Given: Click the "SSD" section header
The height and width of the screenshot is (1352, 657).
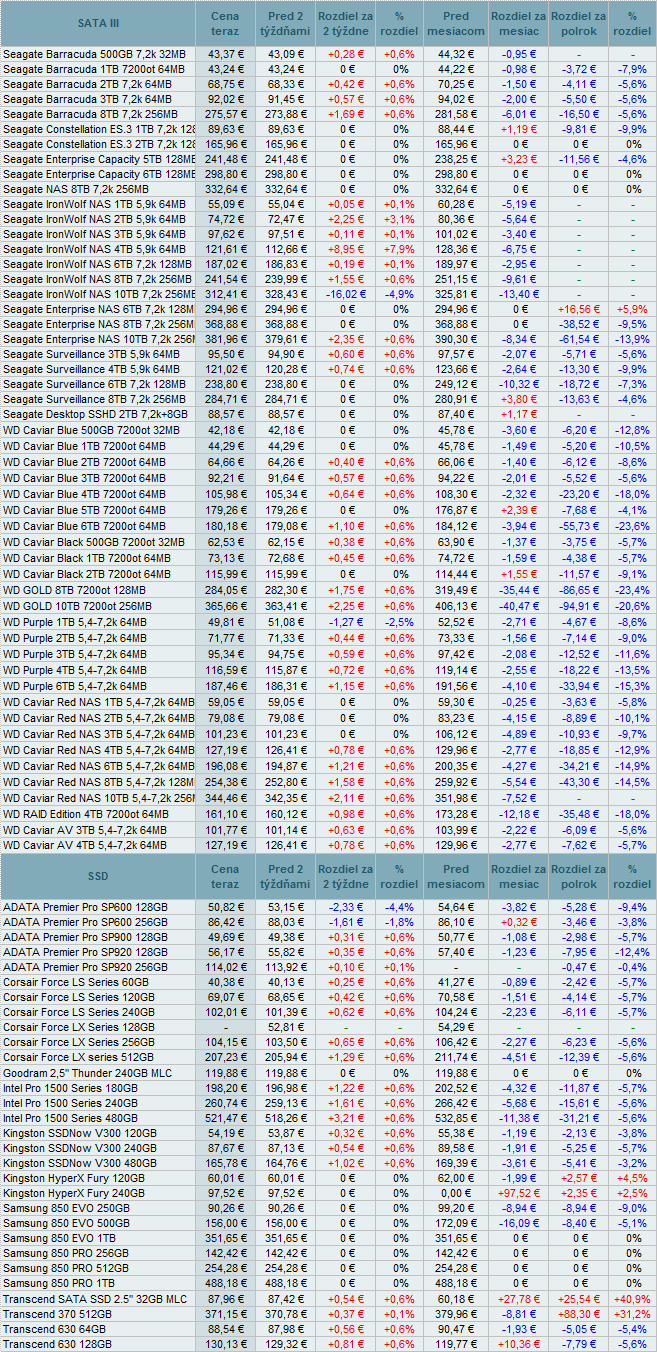Looking at the screenshot, I should tap(98, 876).
